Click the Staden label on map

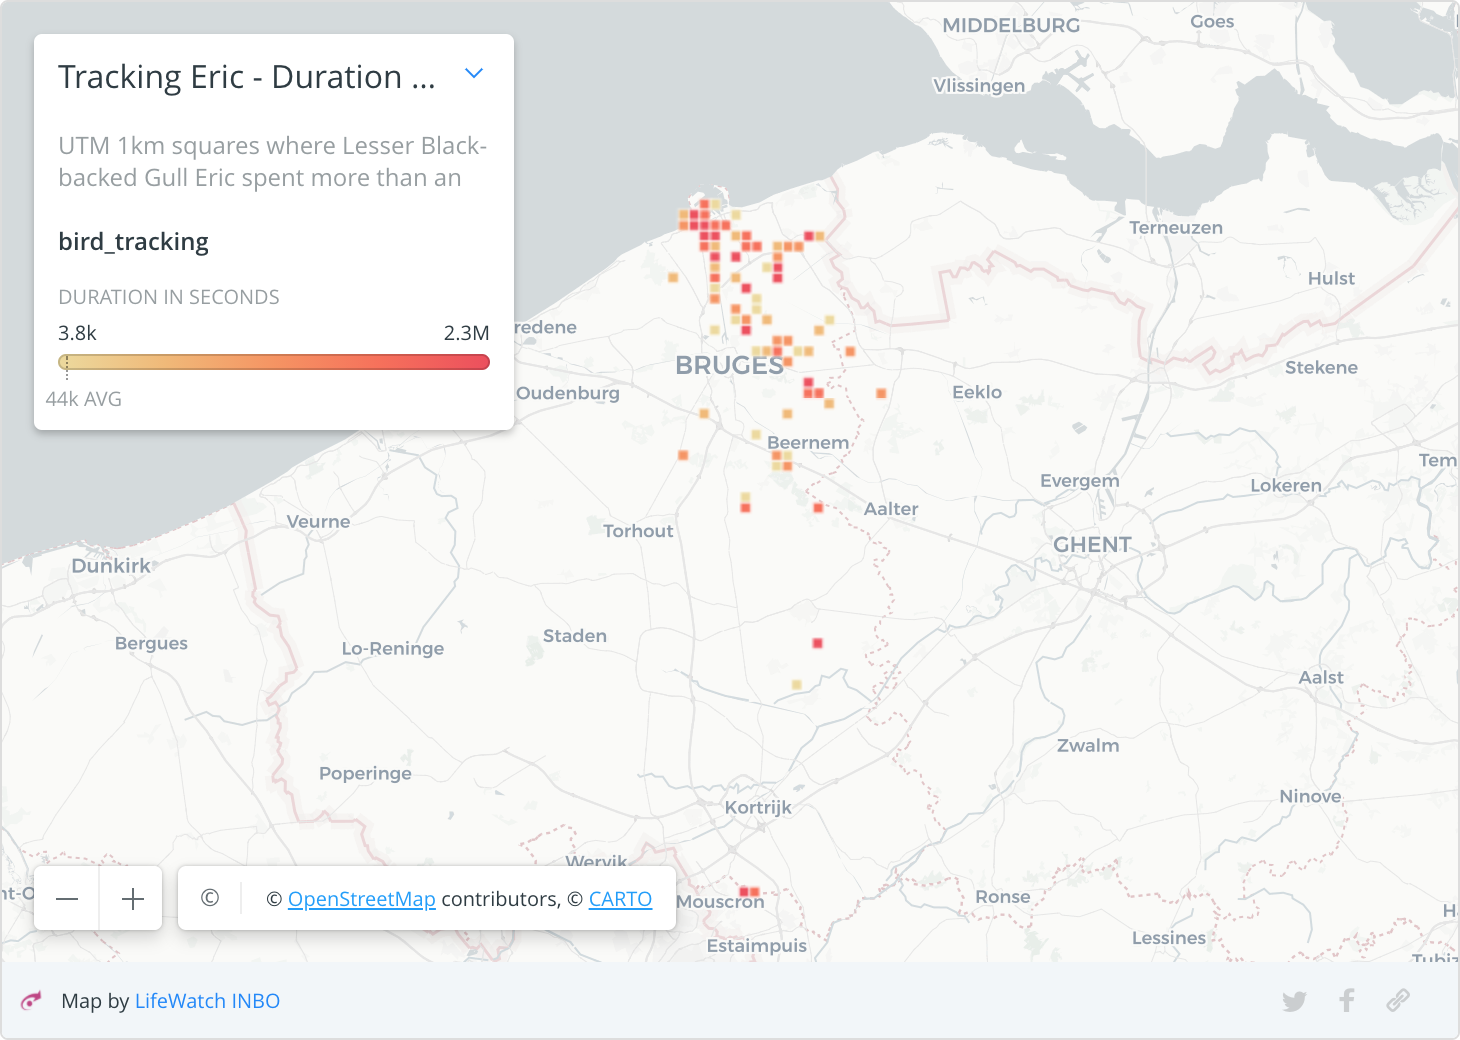[x=575, y=636]
